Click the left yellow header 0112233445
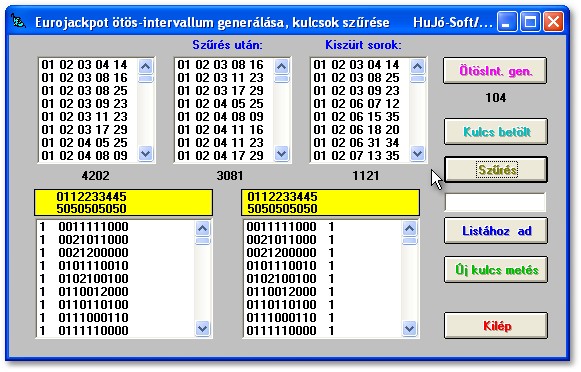The image size is (581, 372). 91,196
